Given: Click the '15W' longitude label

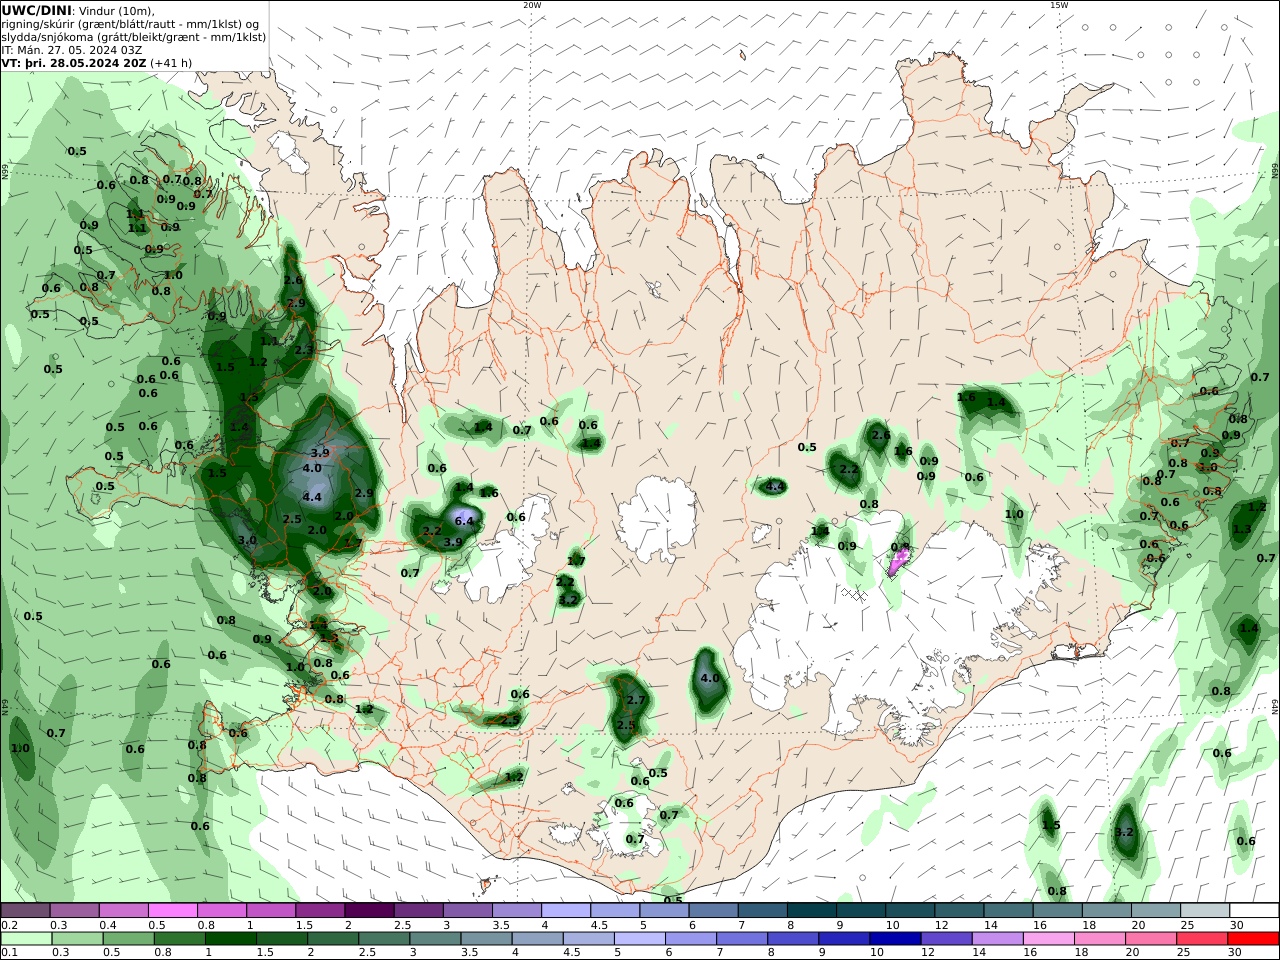Looking at the screenshot, I should point(1059,5).
